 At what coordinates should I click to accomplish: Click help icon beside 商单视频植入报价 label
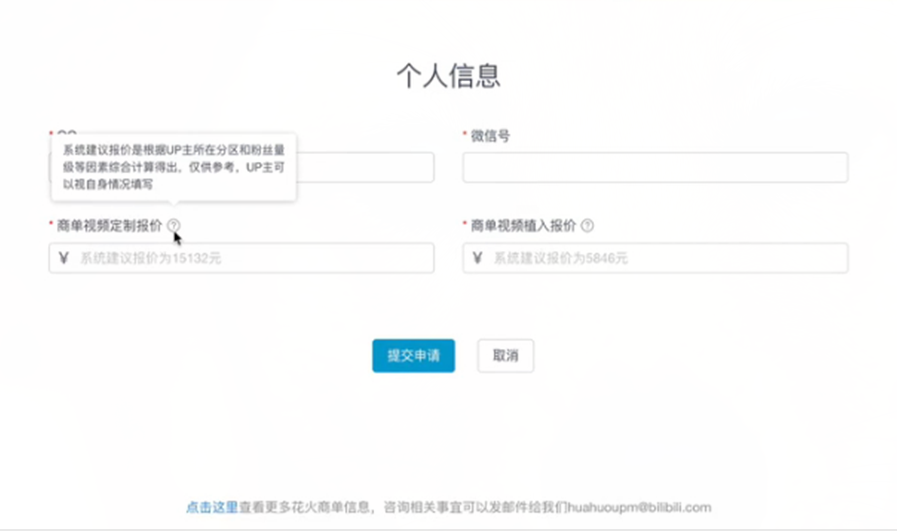pyautogui.click(x=587, y=226)
